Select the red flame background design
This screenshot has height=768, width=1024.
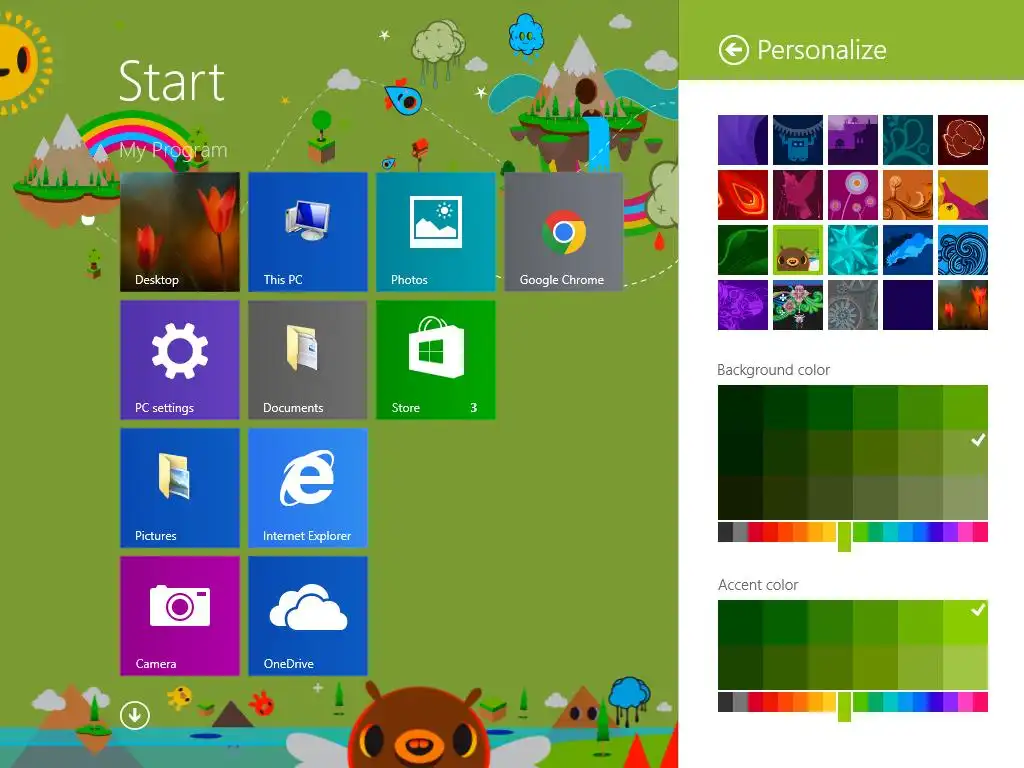743,195
